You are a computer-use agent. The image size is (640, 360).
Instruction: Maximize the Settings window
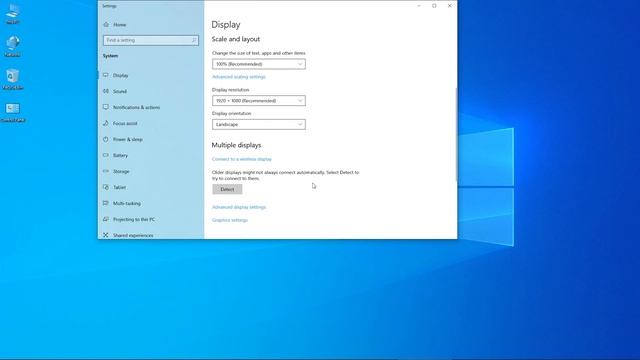[434, 6]
